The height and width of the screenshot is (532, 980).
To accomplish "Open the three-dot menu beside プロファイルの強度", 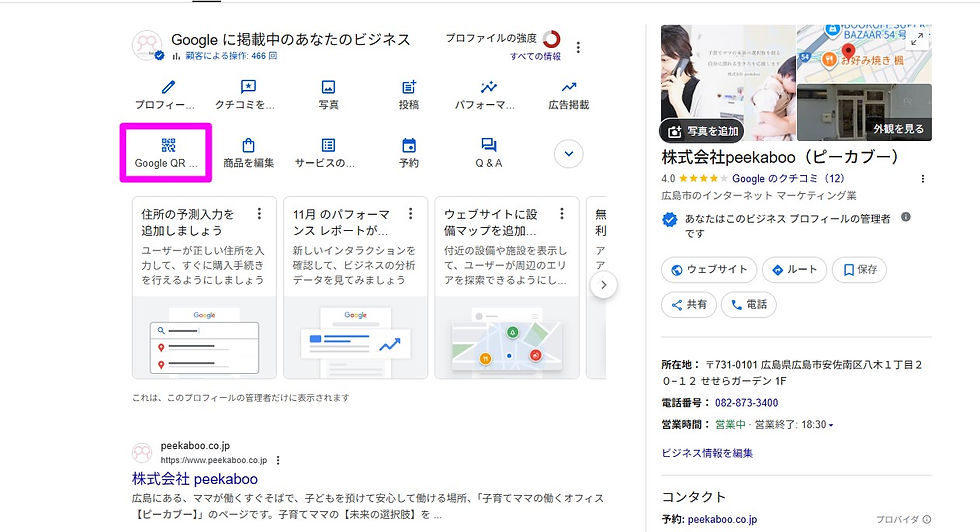I will [578, 48].
